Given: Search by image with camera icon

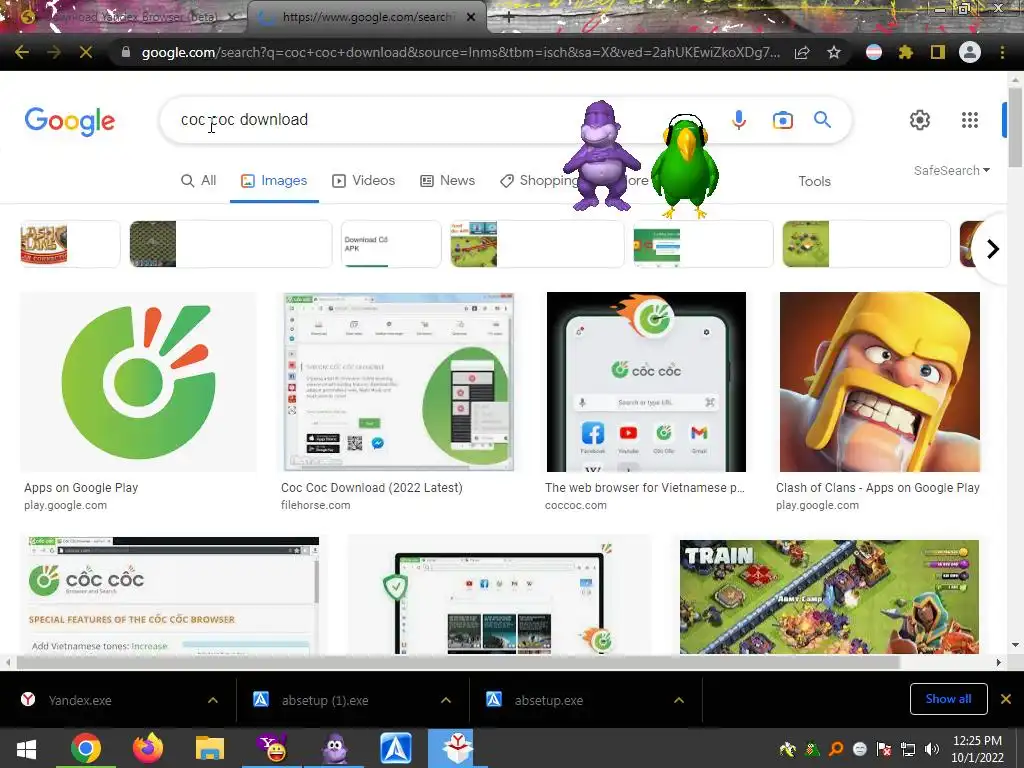Looking at the screenshot, I should (x=782, y=120).
